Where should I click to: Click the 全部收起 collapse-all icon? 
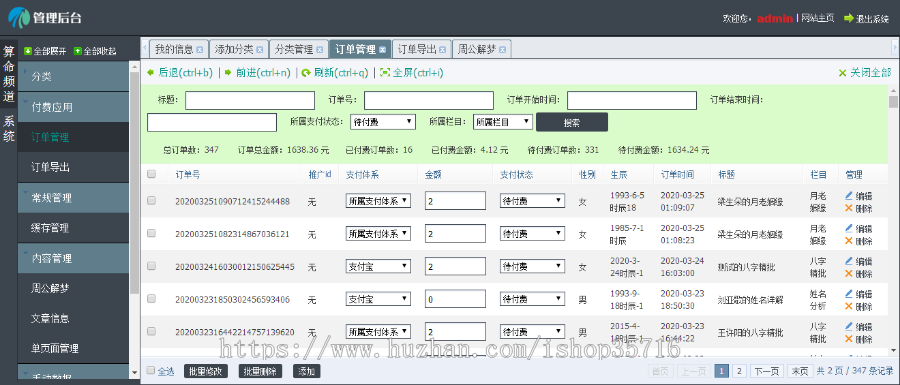point(77,51)
